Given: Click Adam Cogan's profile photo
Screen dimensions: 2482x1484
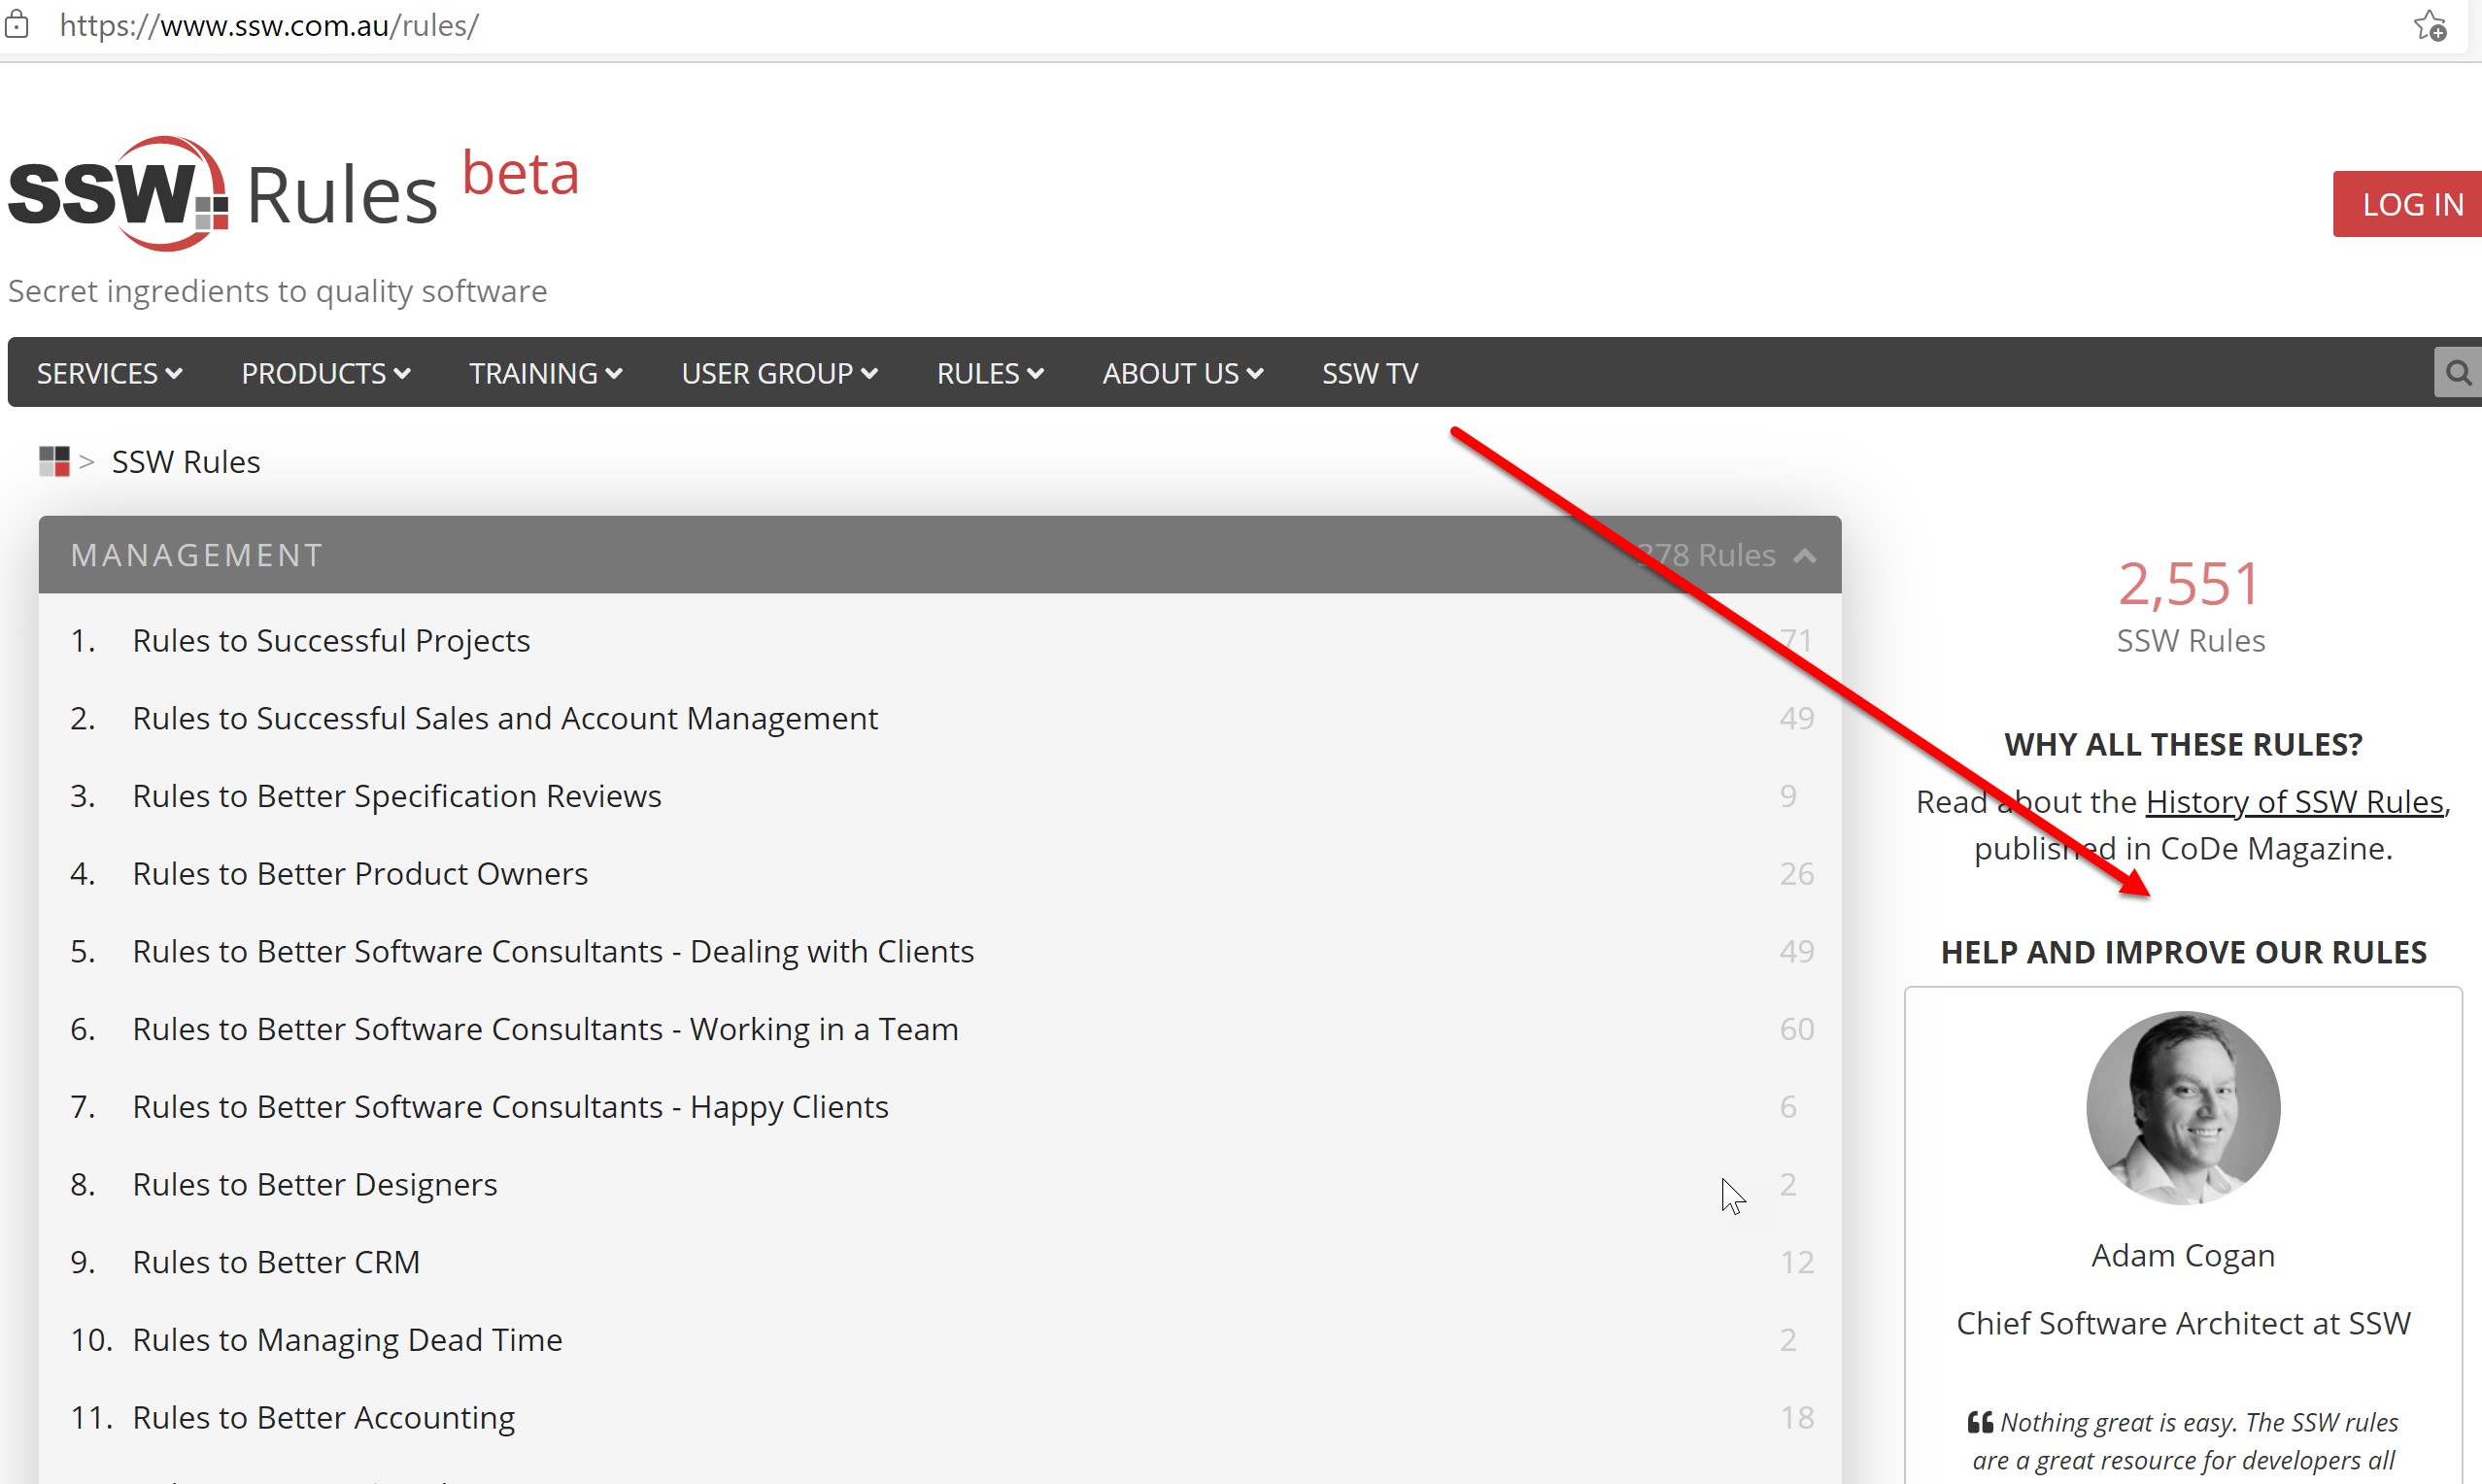Looking at the screenshot, I should (x=2182, y=1107).
